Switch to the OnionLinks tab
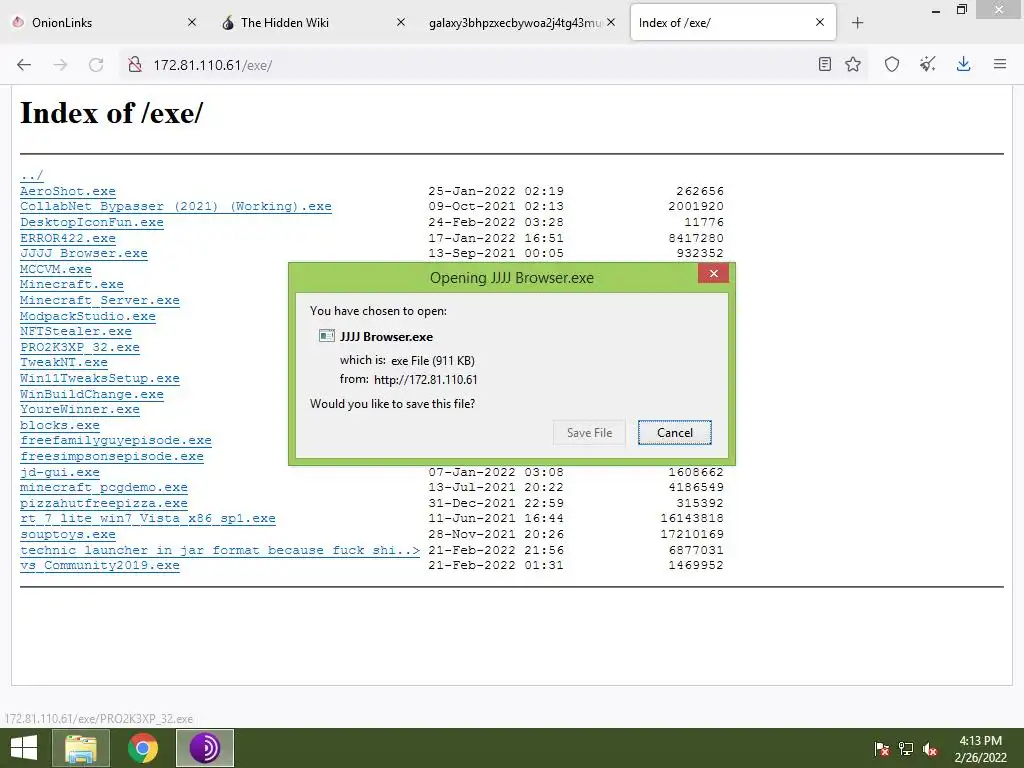Viewport: 1024px width, 768px height. [104, 22]
